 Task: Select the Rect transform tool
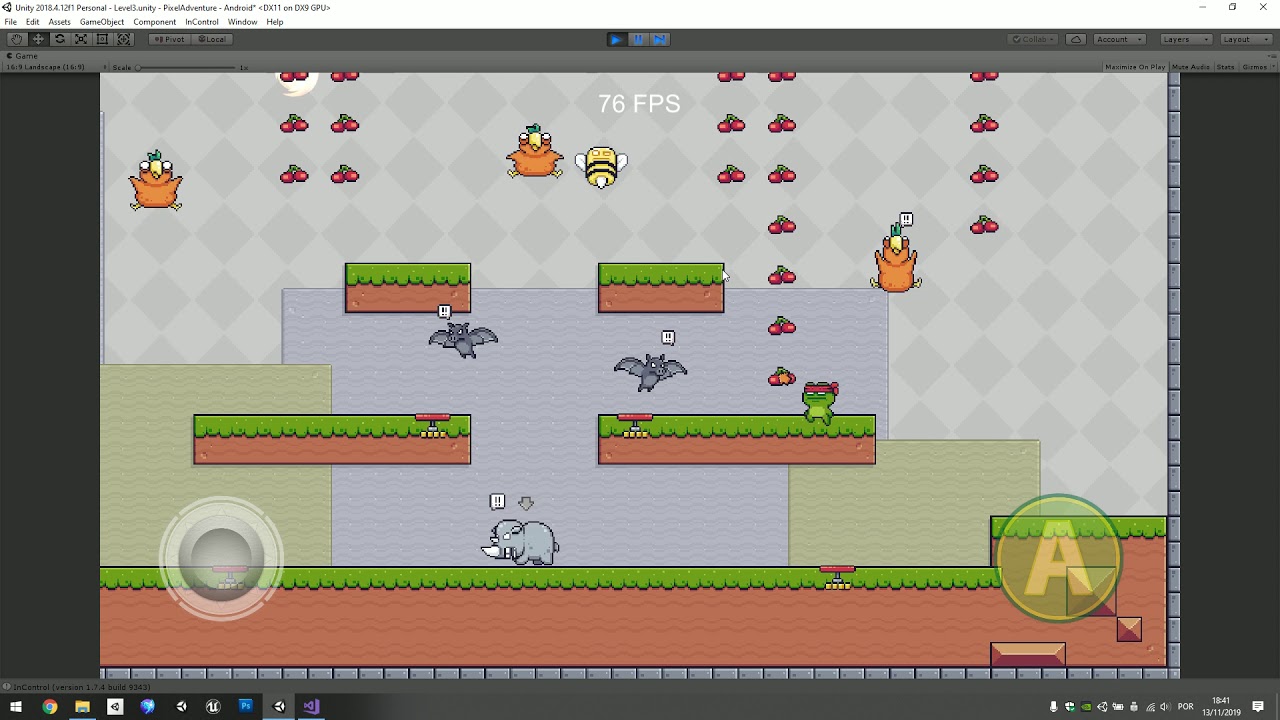point(102,39)
